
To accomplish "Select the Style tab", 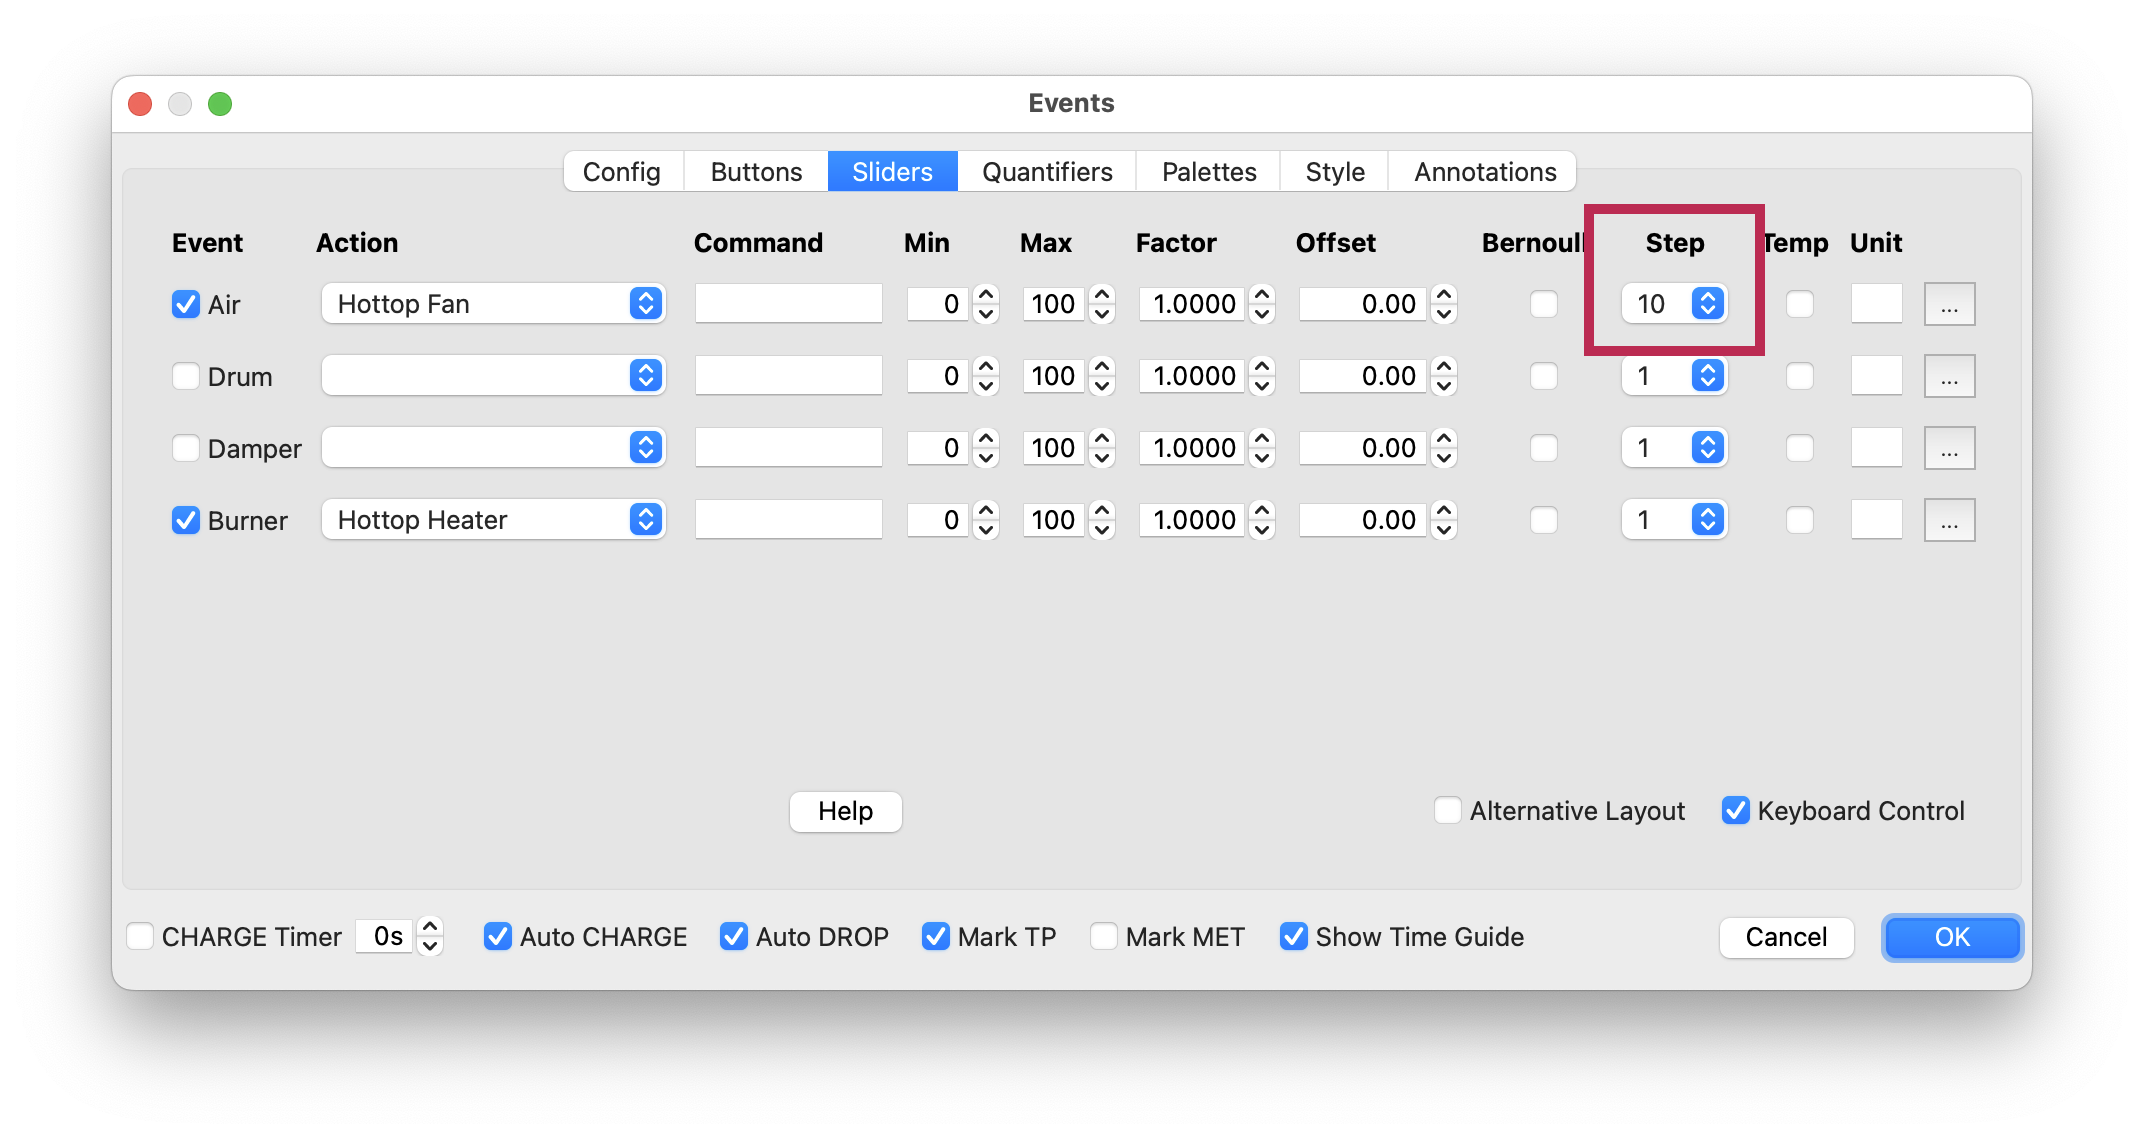I will pyautogui.click(x=1334, y=171).
